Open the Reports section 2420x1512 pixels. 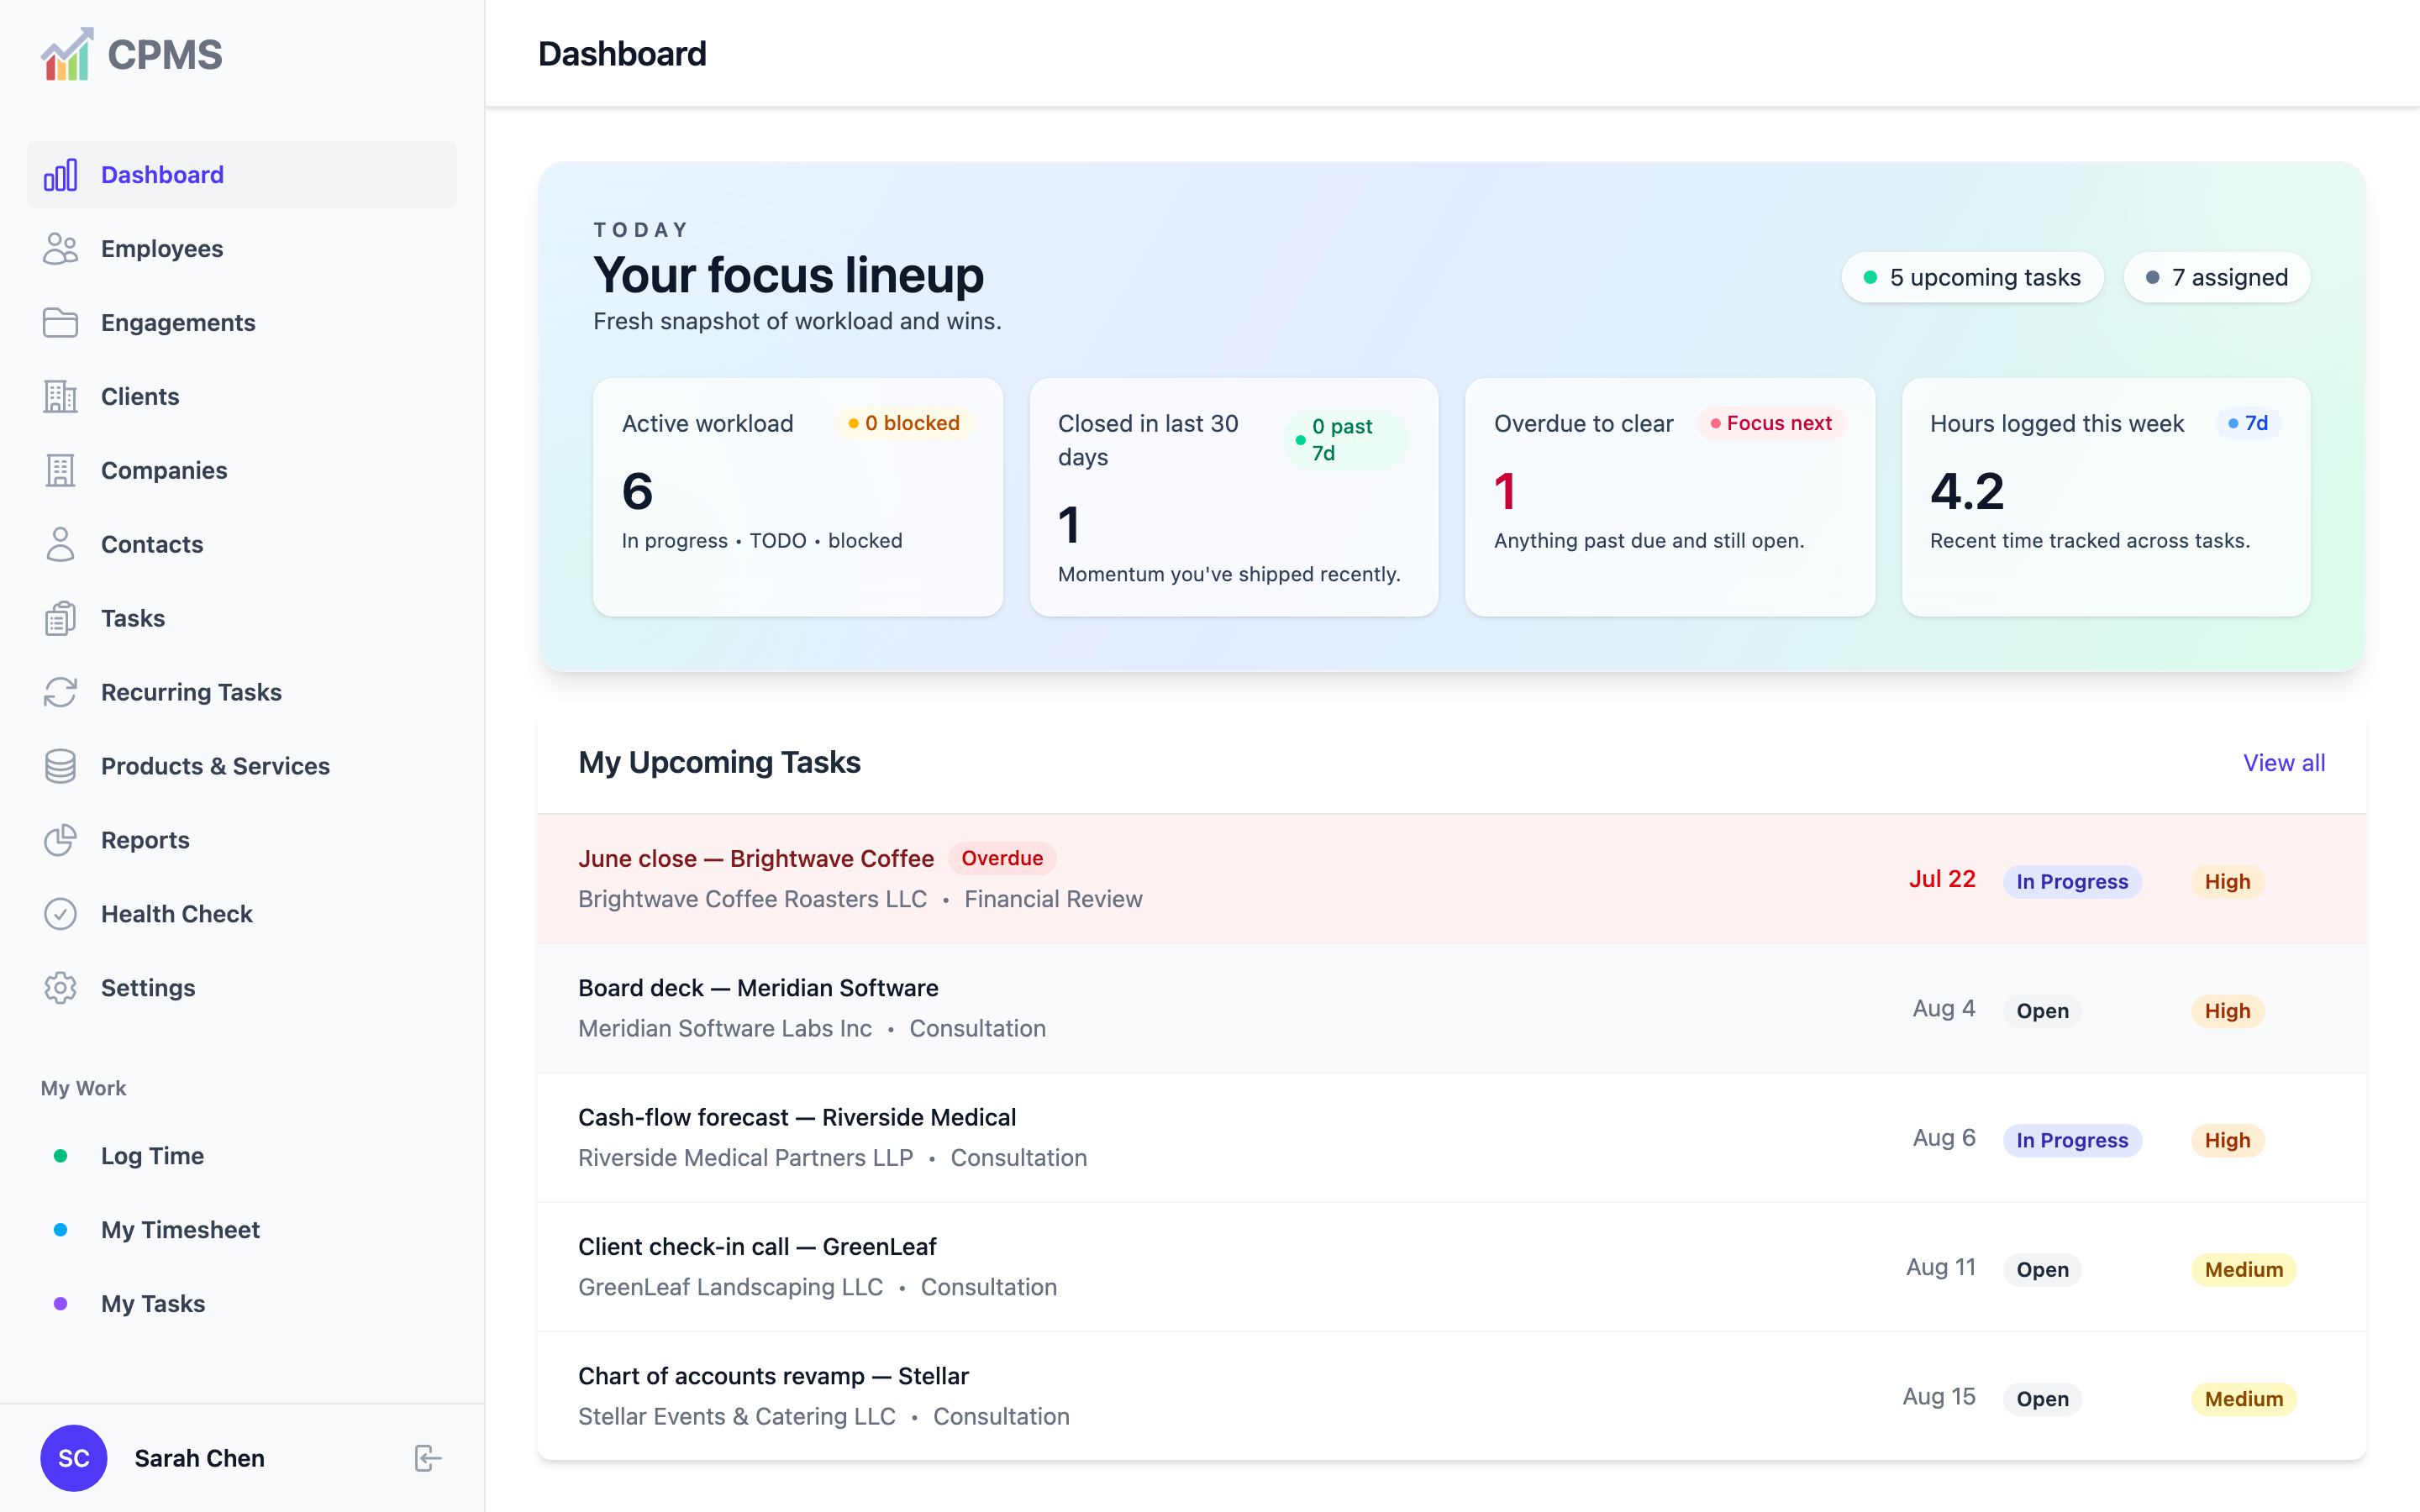click(242, 841)
